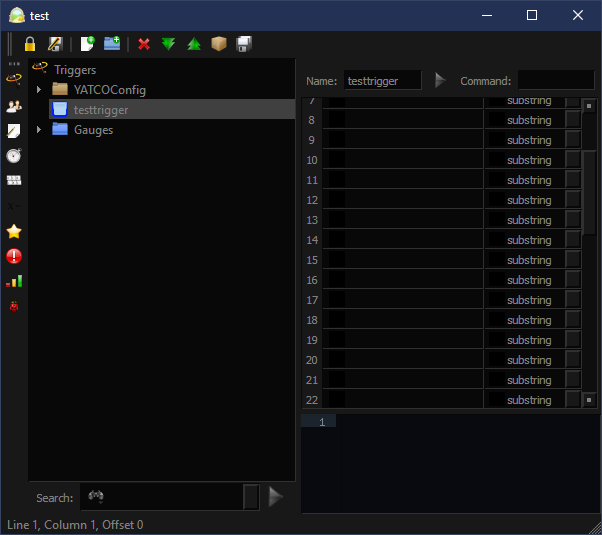Select the testtrigger tree item

[172, 109]
